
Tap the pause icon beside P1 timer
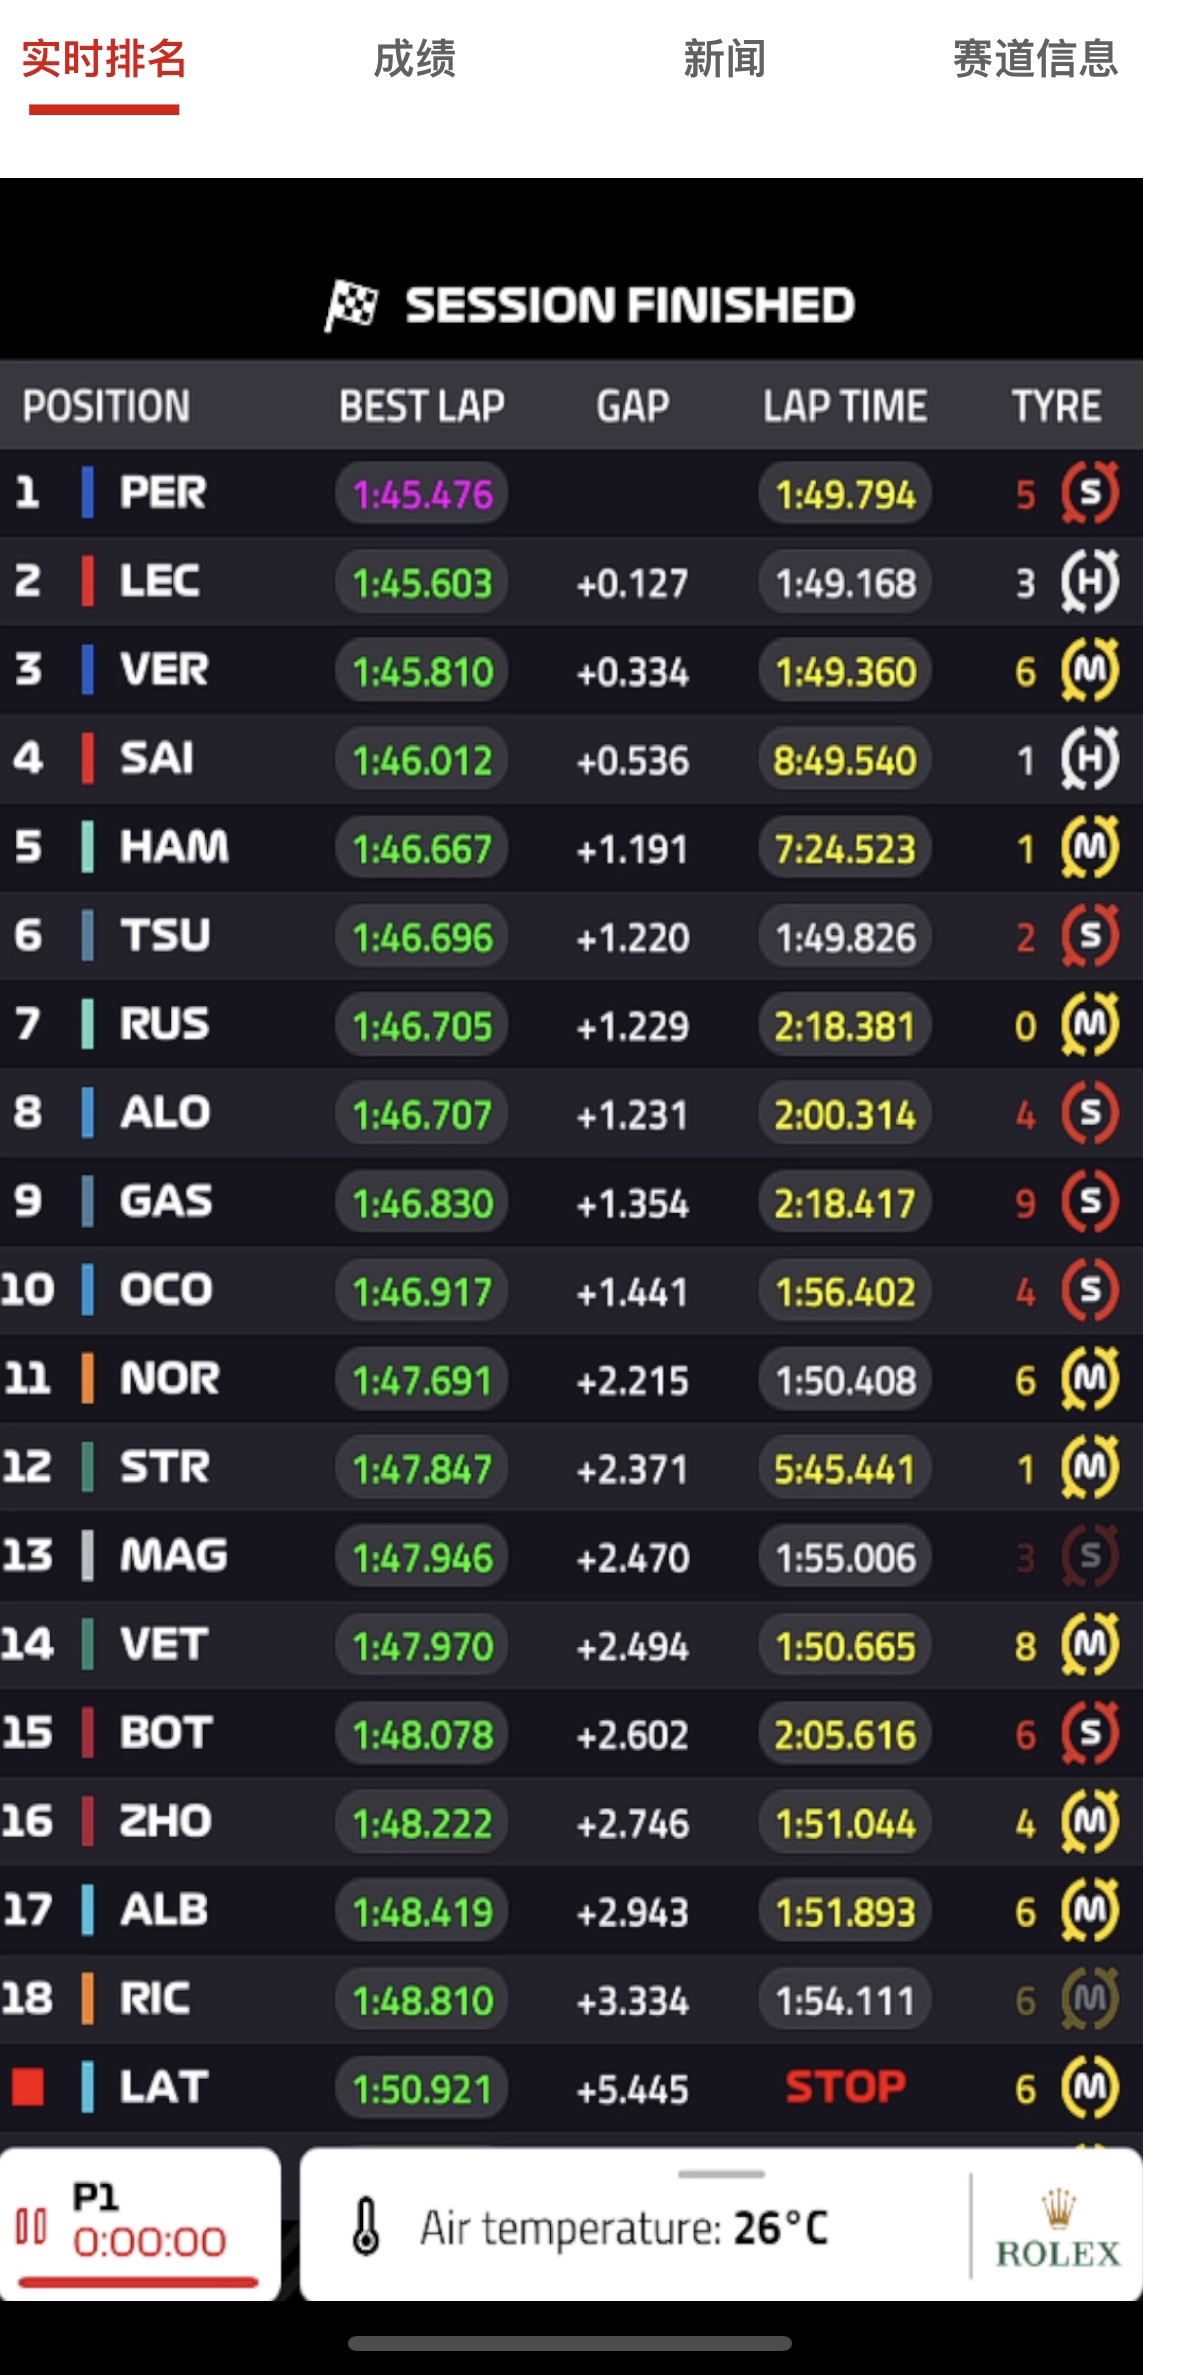[x=31, y=2227]
